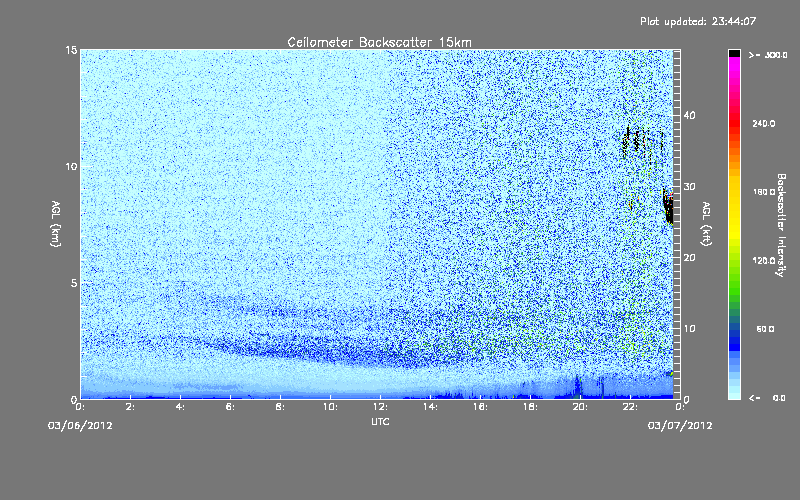Click the '60.0' colorbar label

coord(765,329)
